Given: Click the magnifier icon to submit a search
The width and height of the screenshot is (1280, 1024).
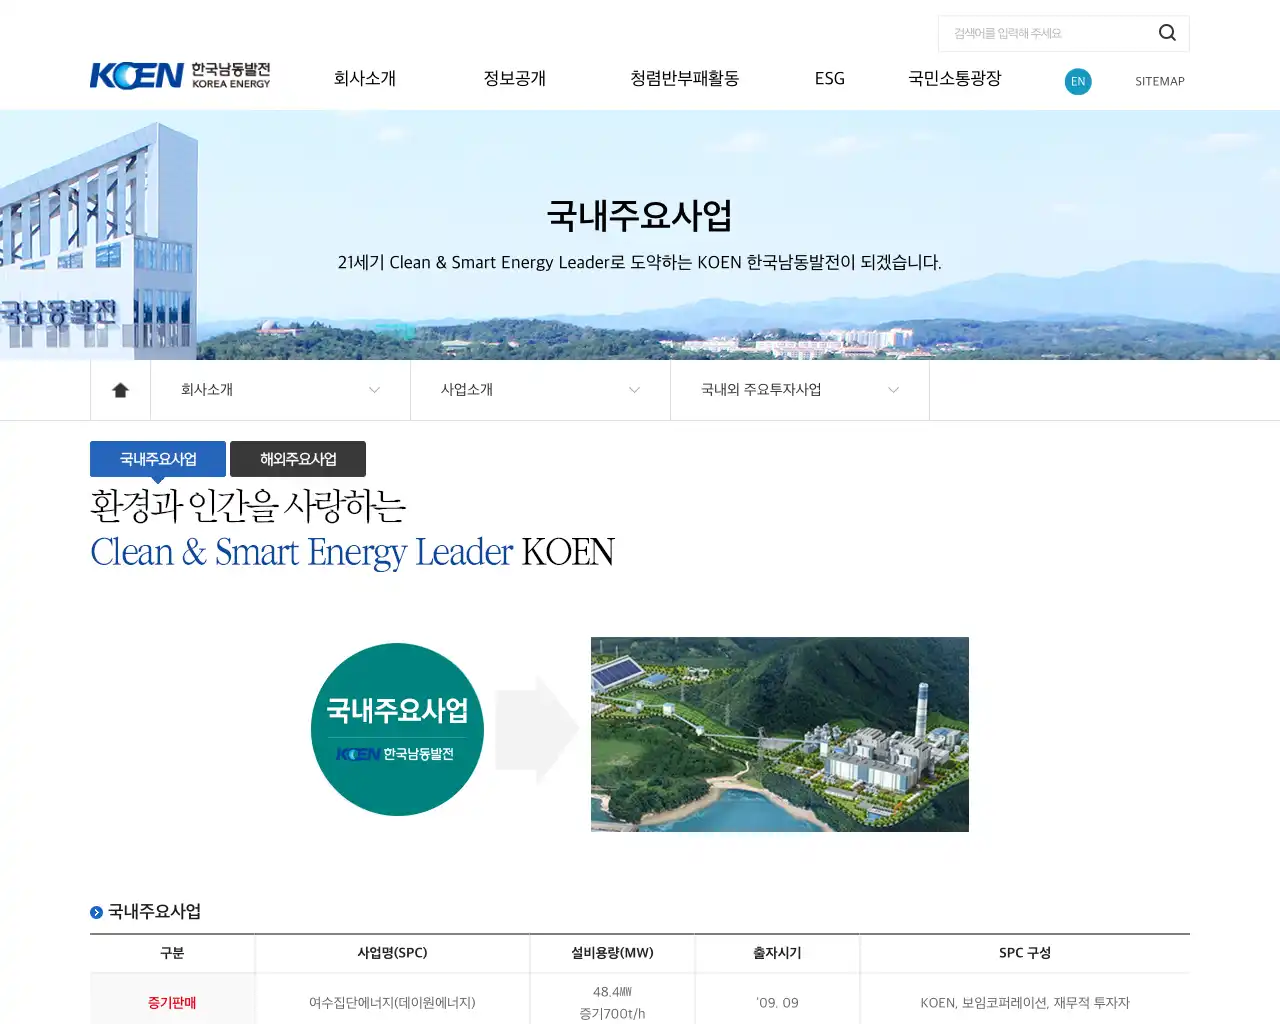Looking at the screenshot, I should pyautogui.click(x=1166, y=33).
